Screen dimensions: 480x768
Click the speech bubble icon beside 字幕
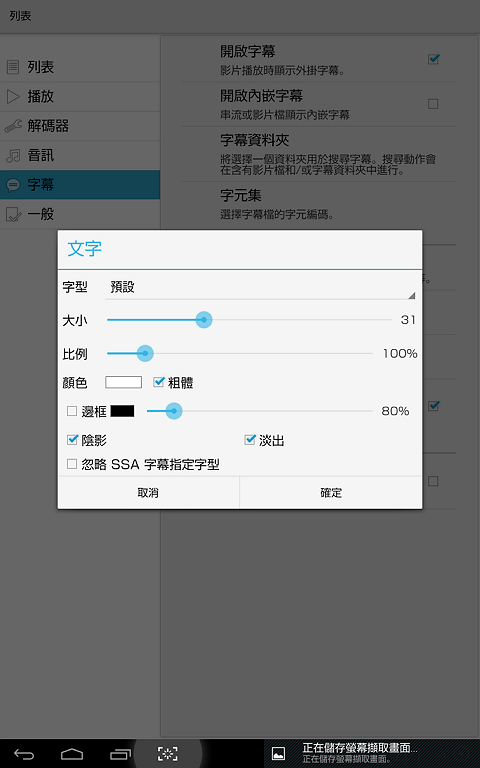13,185
